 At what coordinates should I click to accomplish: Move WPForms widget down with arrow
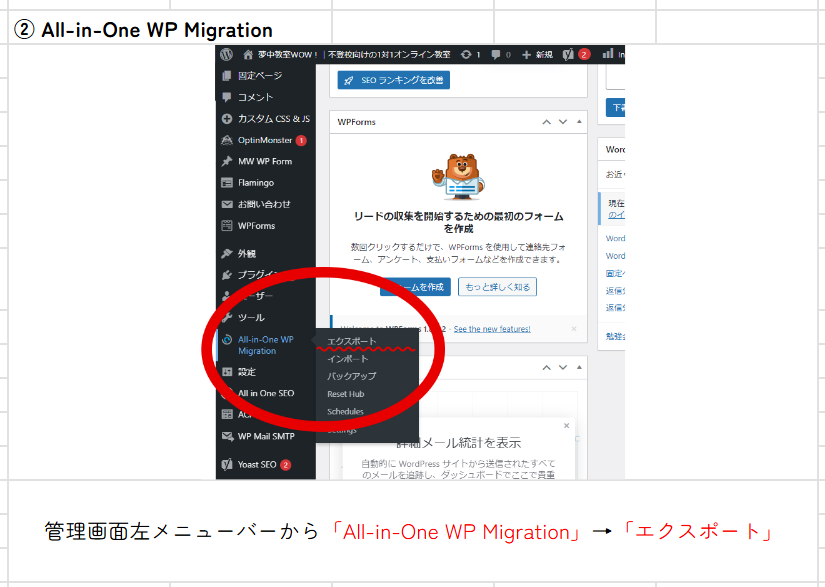[562, 122]
